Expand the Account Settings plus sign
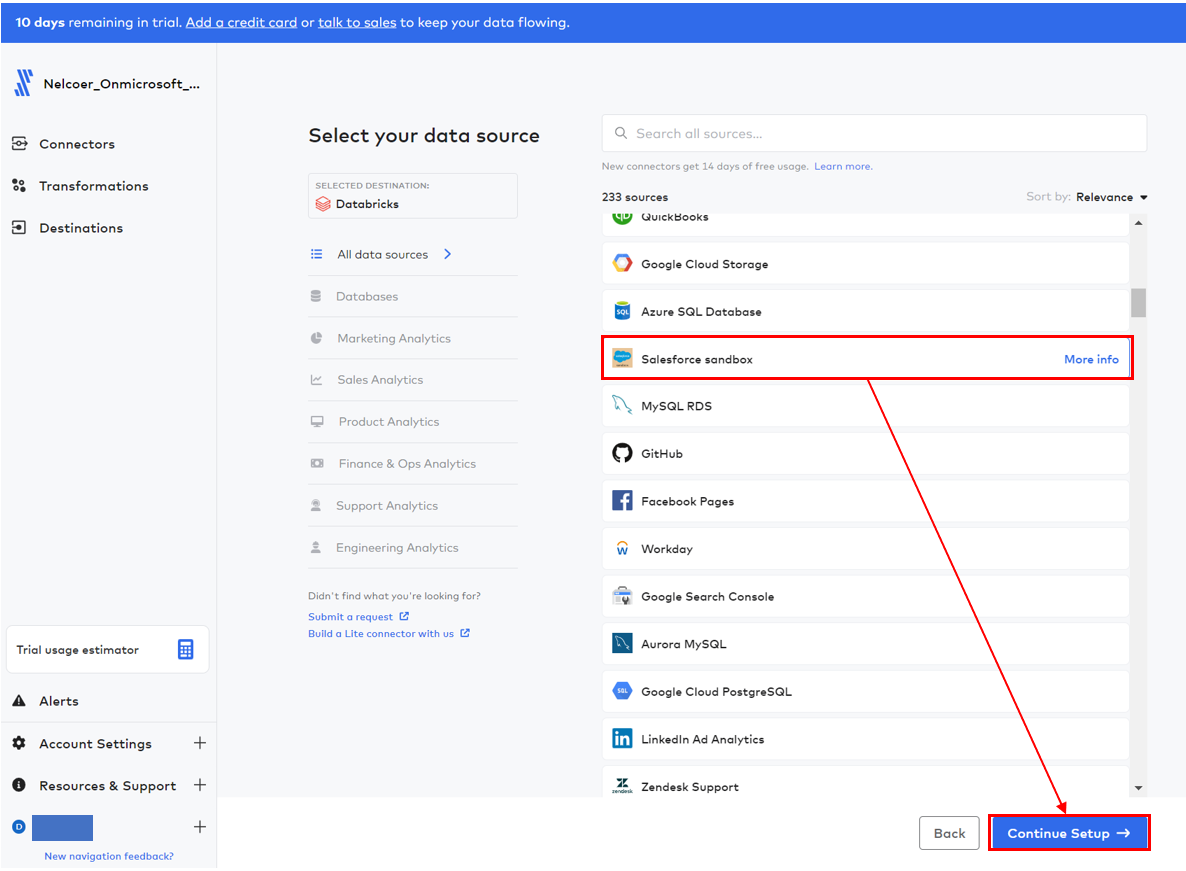The width and height of the screenshot is (1186, 871). 200,743
